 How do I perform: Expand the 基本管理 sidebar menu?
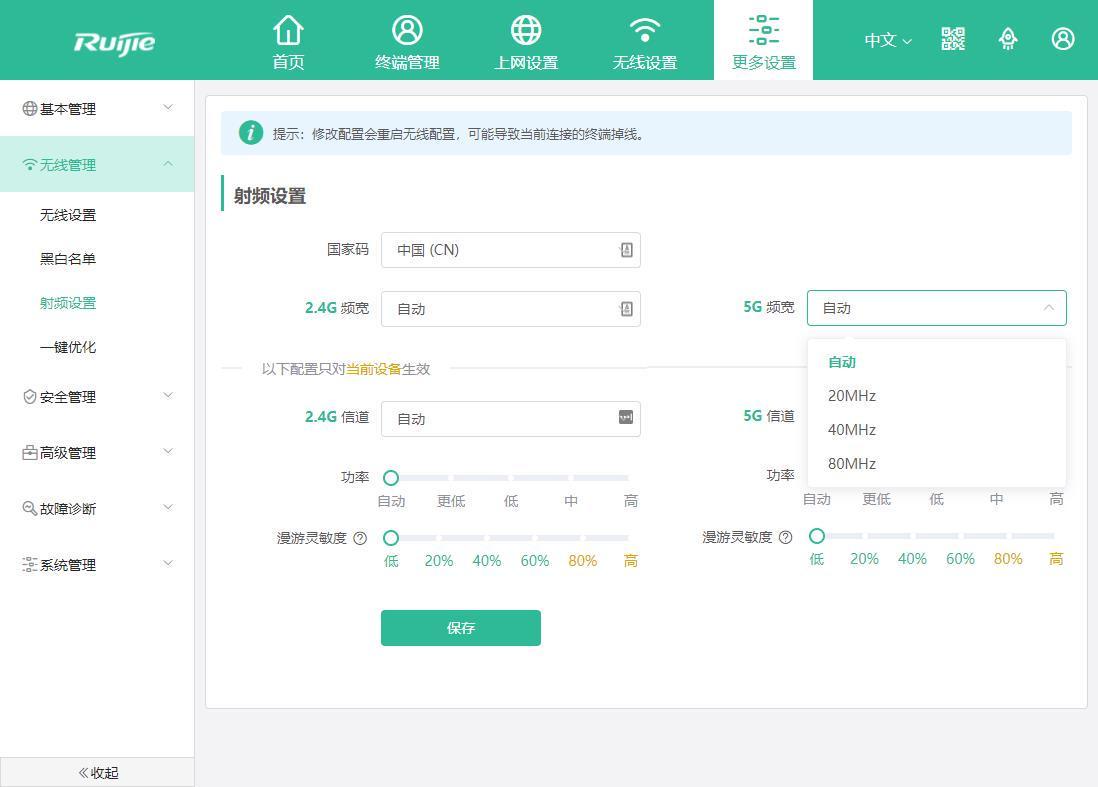click(97, 109)
